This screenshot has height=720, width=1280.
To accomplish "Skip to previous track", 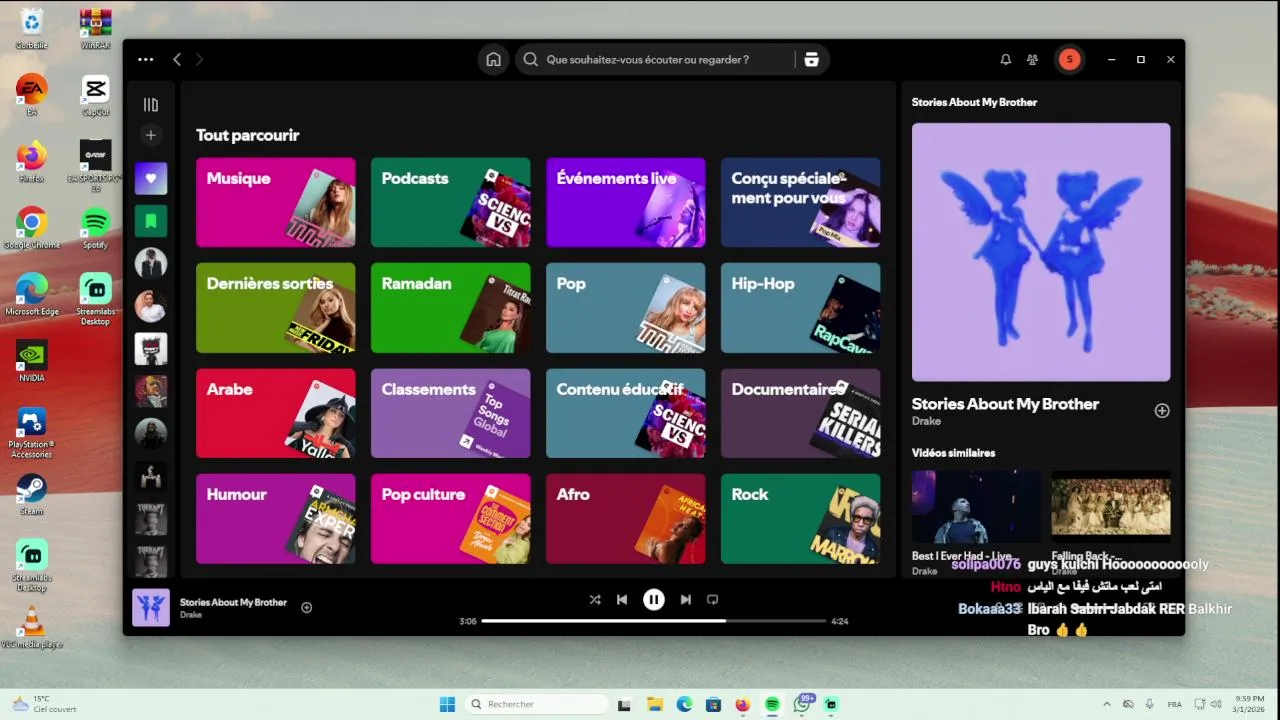I will pyautogui.click(x=622, y=600).
